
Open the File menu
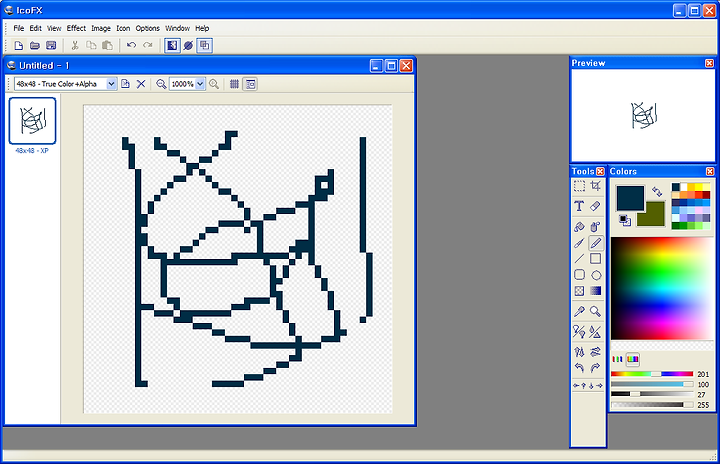(x=19, y=28)
